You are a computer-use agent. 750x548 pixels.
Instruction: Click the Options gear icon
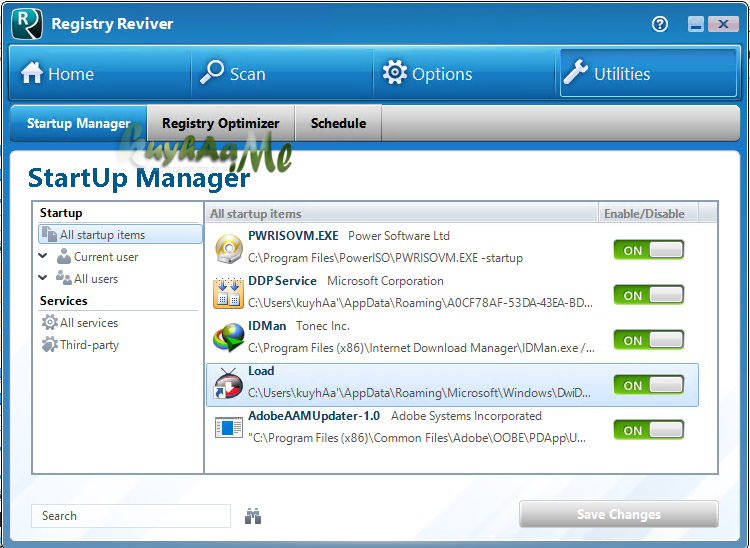pos(395,72)
